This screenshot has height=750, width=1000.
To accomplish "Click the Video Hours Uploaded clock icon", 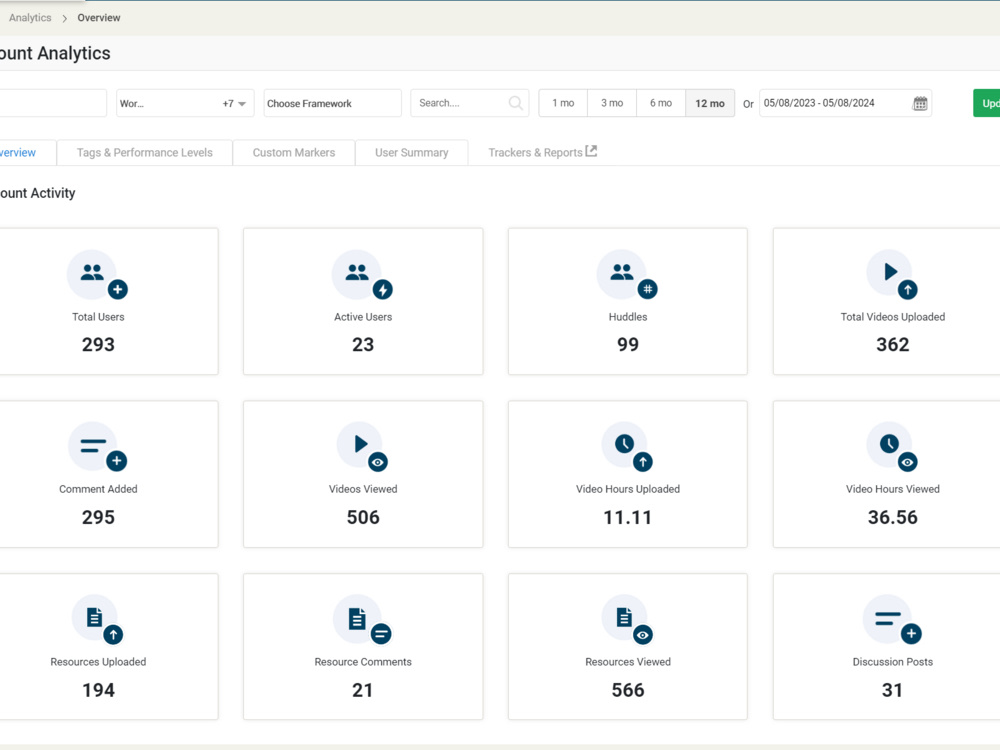I will (627, 447).
